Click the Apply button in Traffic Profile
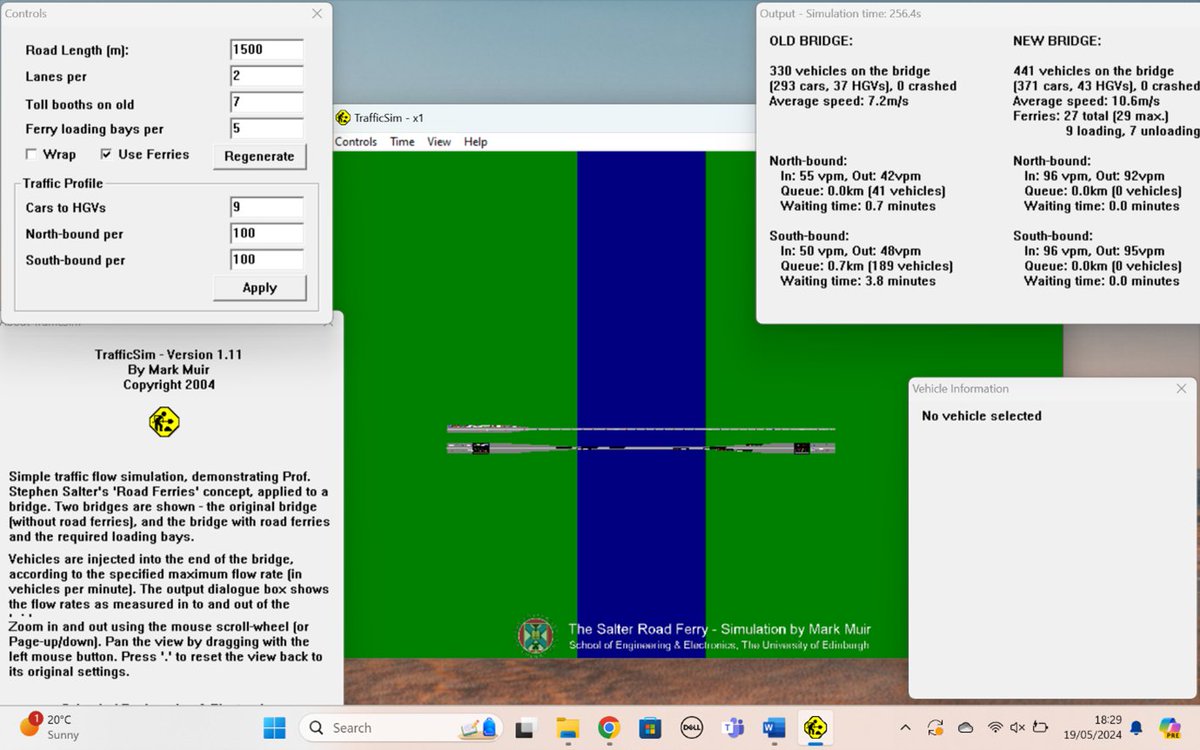The width and height of the screenshot is (1200, 750). pyautogui.click(x=259, y=287)
